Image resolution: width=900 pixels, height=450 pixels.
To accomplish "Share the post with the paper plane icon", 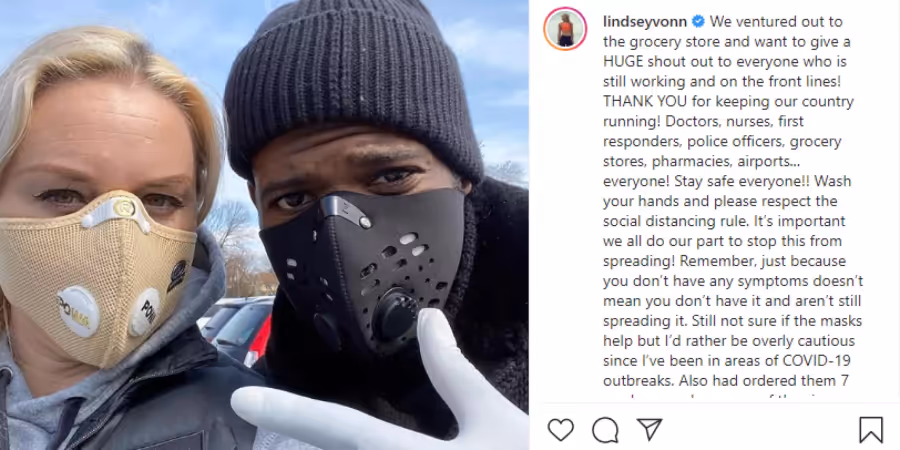I will click(x=649, y=429).
